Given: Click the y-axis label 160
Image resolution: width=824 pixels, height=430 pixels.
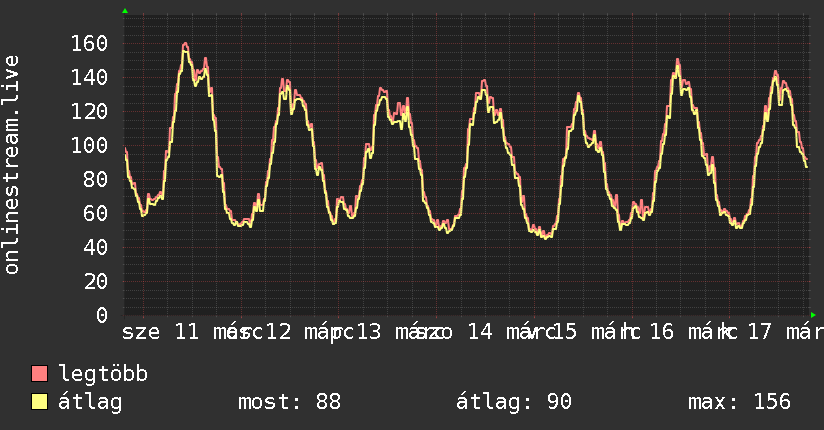Looking at the screenshot, I should tap(89, 44).
